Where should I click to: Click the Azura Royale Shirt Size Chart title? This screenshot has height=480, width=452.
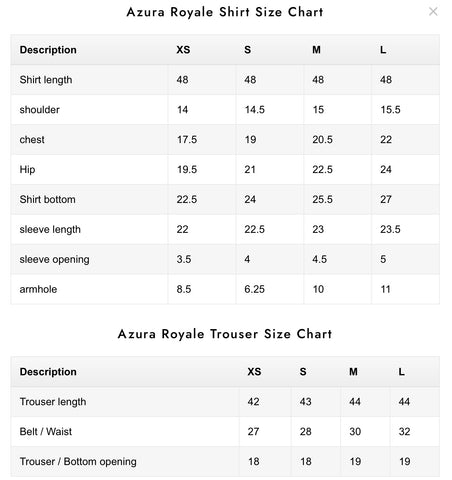[x=225, y=12]
